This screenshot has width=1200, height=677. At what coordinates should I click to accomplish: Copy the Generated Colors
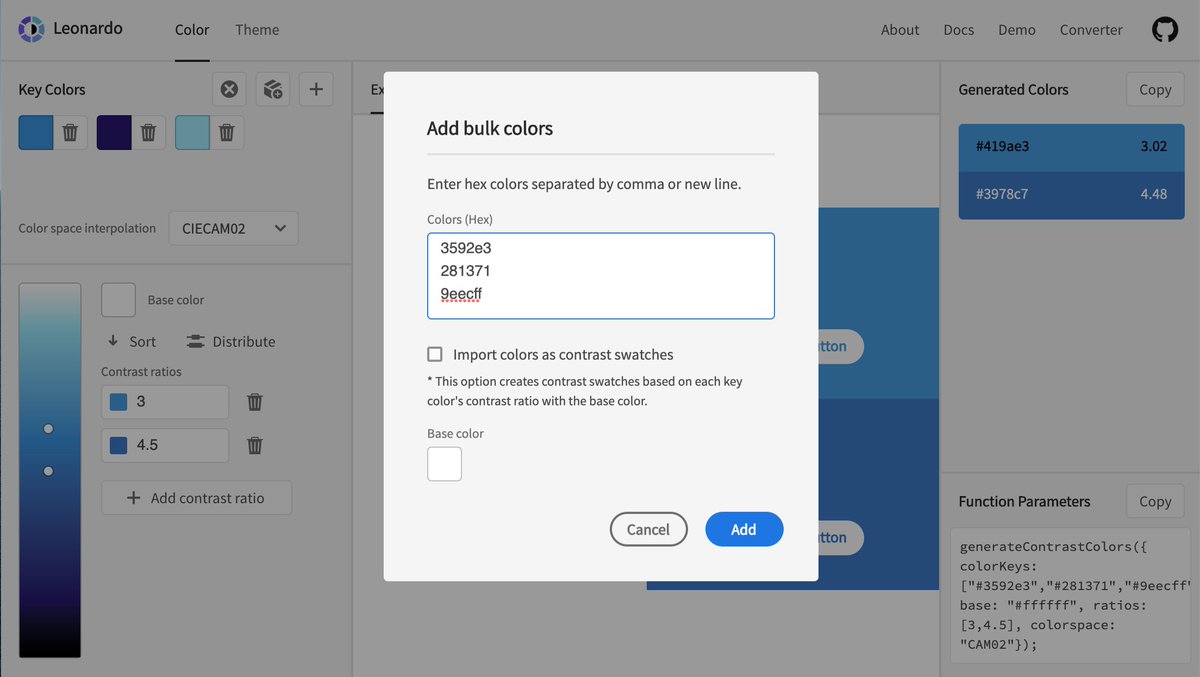click(x=1155, y=89)
